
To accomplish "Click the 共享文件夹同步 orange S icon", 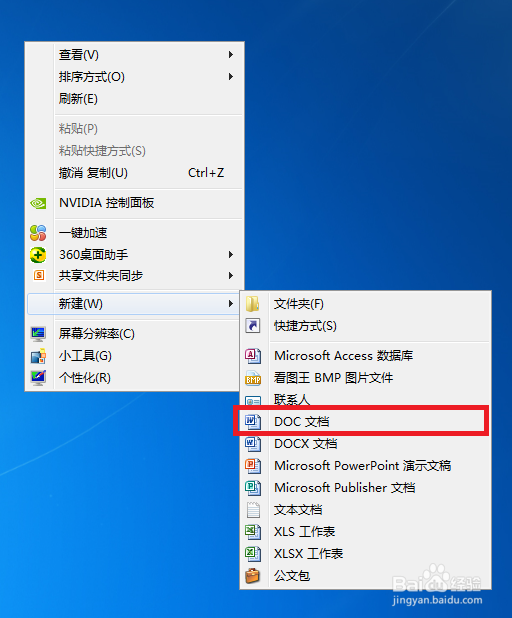I will point(39,275).
